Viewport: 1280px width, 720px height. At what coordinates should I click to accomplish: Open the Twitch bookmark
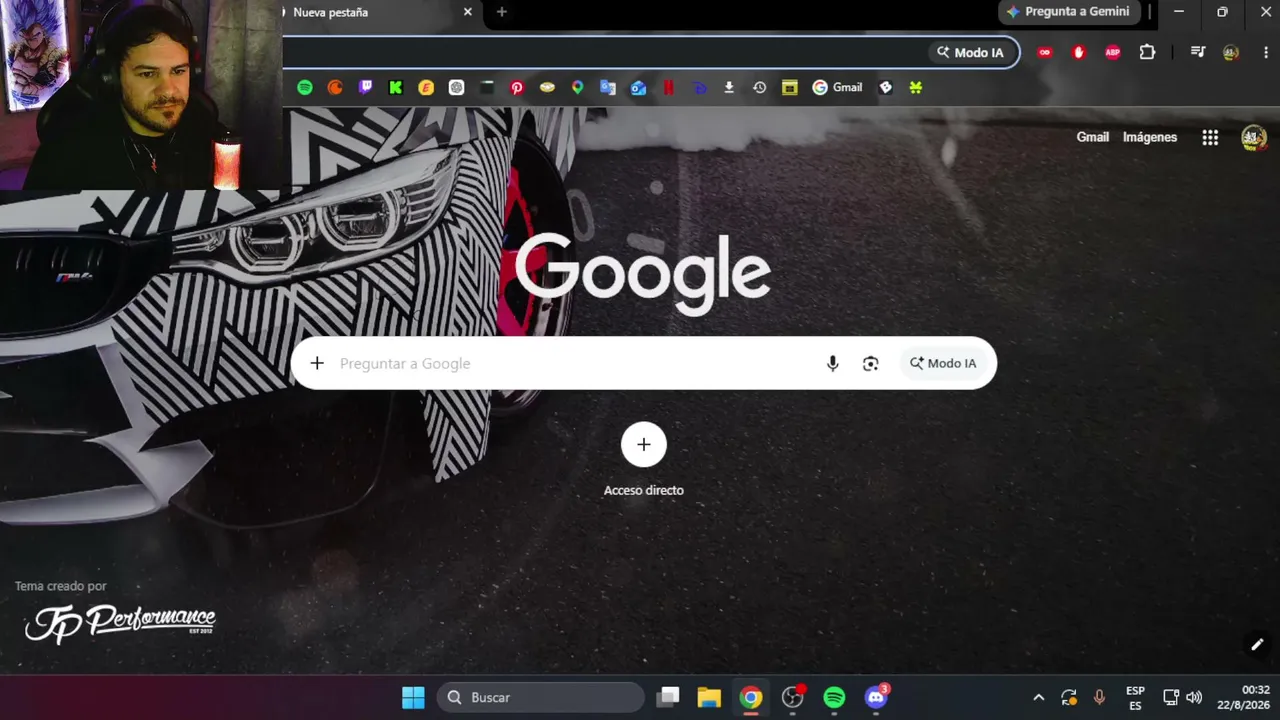click(365, 88)
